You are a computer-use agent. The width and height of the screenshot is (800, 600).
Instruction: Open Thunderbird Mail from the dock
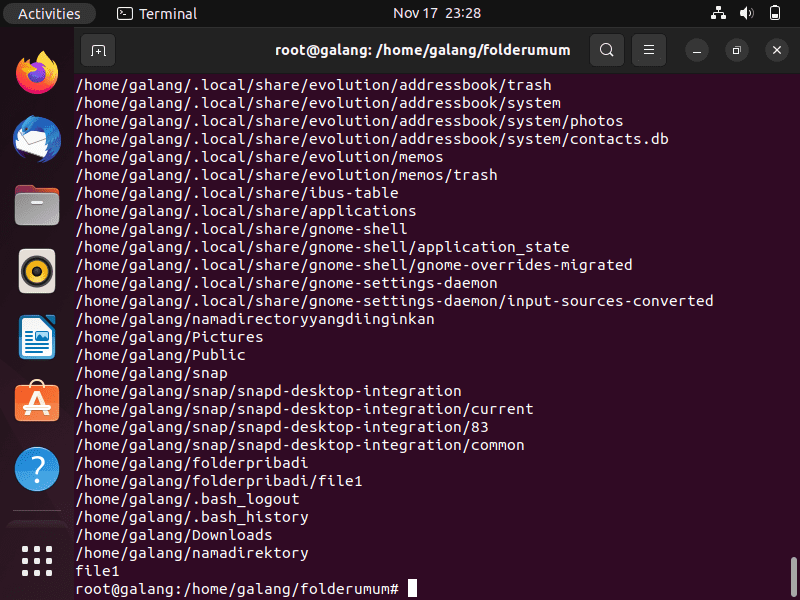pos(37,139)
